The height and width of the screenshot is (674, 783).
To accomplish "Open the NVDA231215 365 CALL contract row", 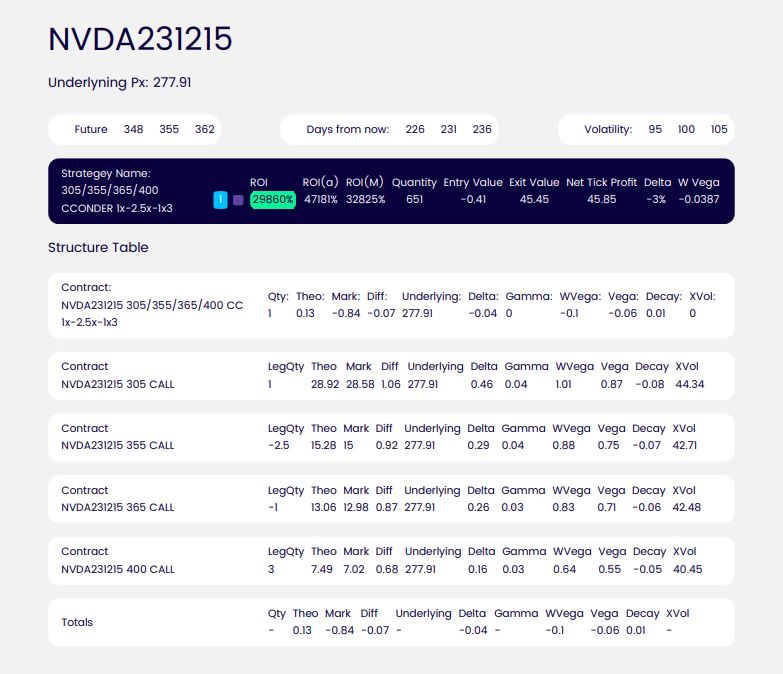I will [x=118, y=507].
